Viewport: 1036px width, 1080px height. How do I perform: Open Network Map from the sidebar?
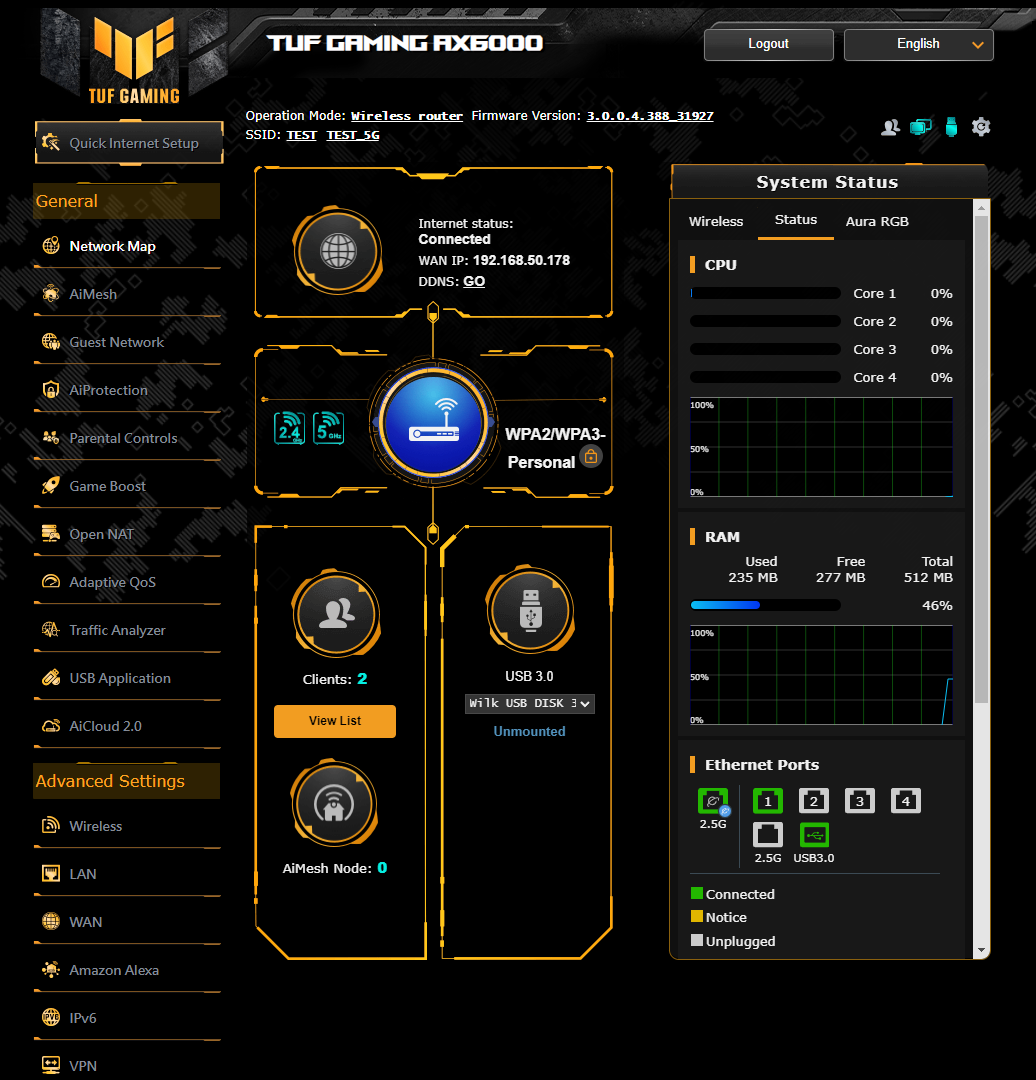[127, 246]
